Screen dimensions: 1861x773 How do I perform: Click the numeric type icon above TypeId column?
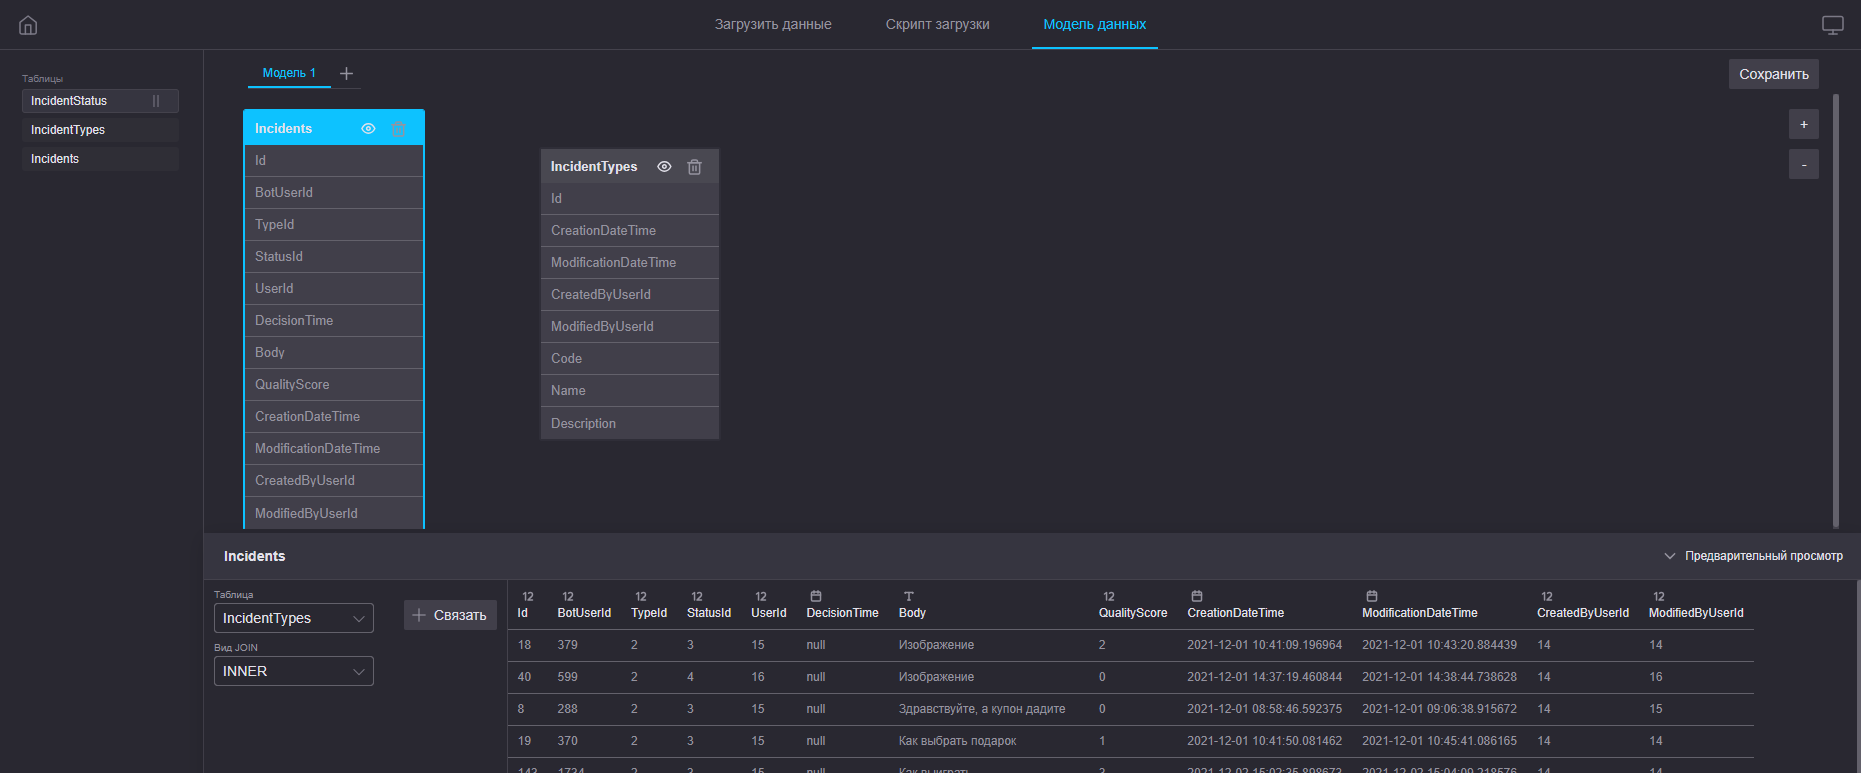[x=641, y=597]
